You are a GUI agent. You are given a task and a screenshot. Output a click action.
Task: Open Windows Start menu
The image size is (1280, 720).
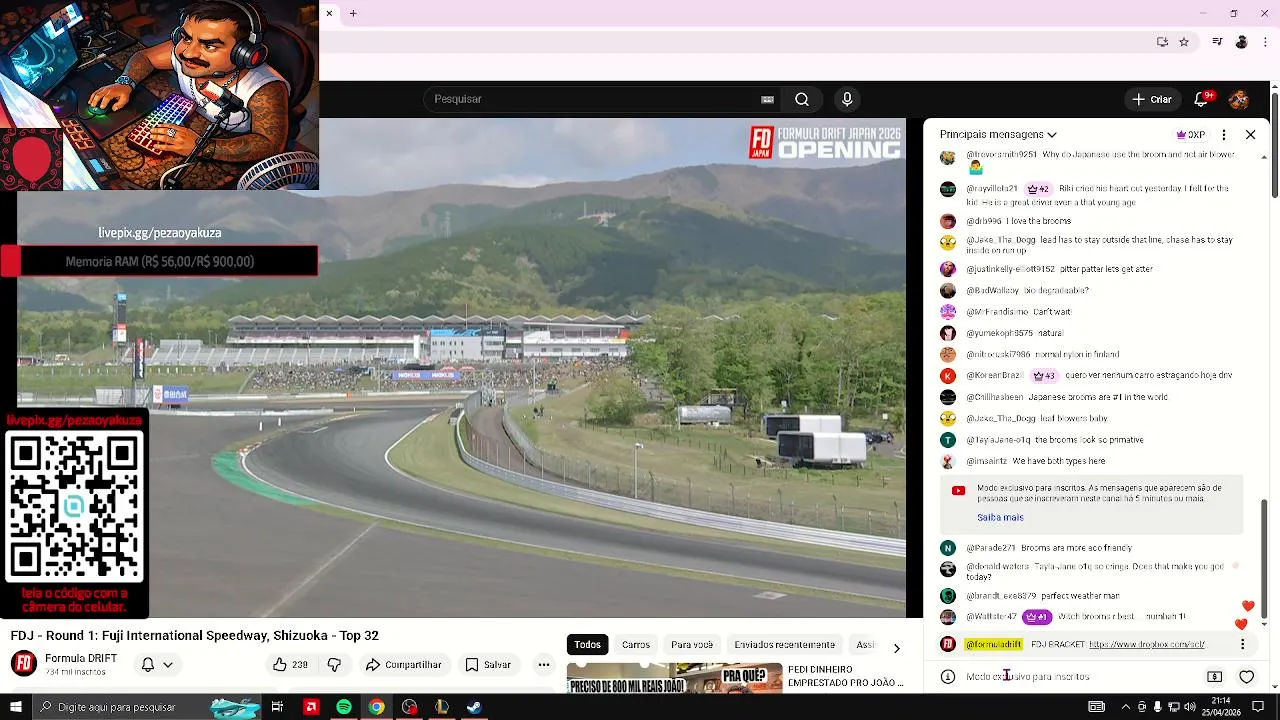click(x=16, y=707)
